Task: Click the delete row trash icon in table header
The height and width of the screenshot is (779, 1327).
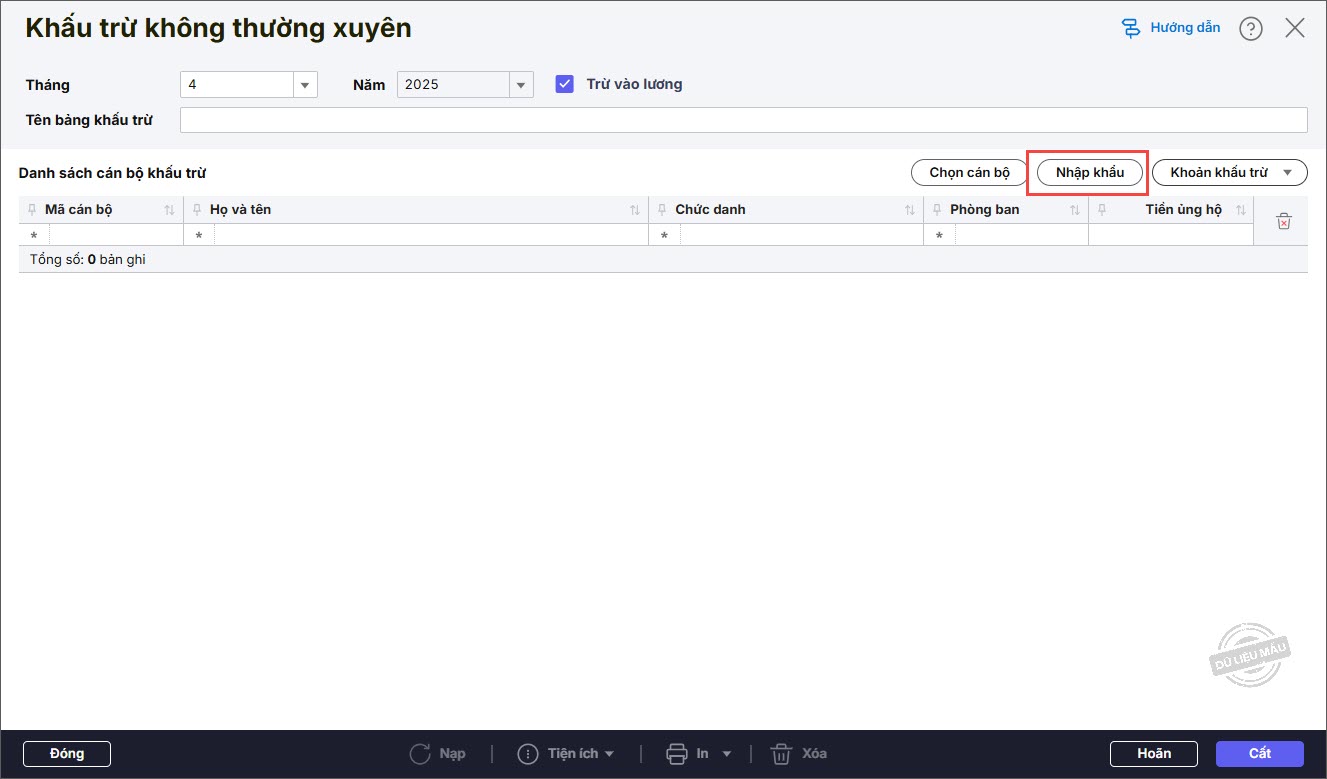Action: point(1284,221)
